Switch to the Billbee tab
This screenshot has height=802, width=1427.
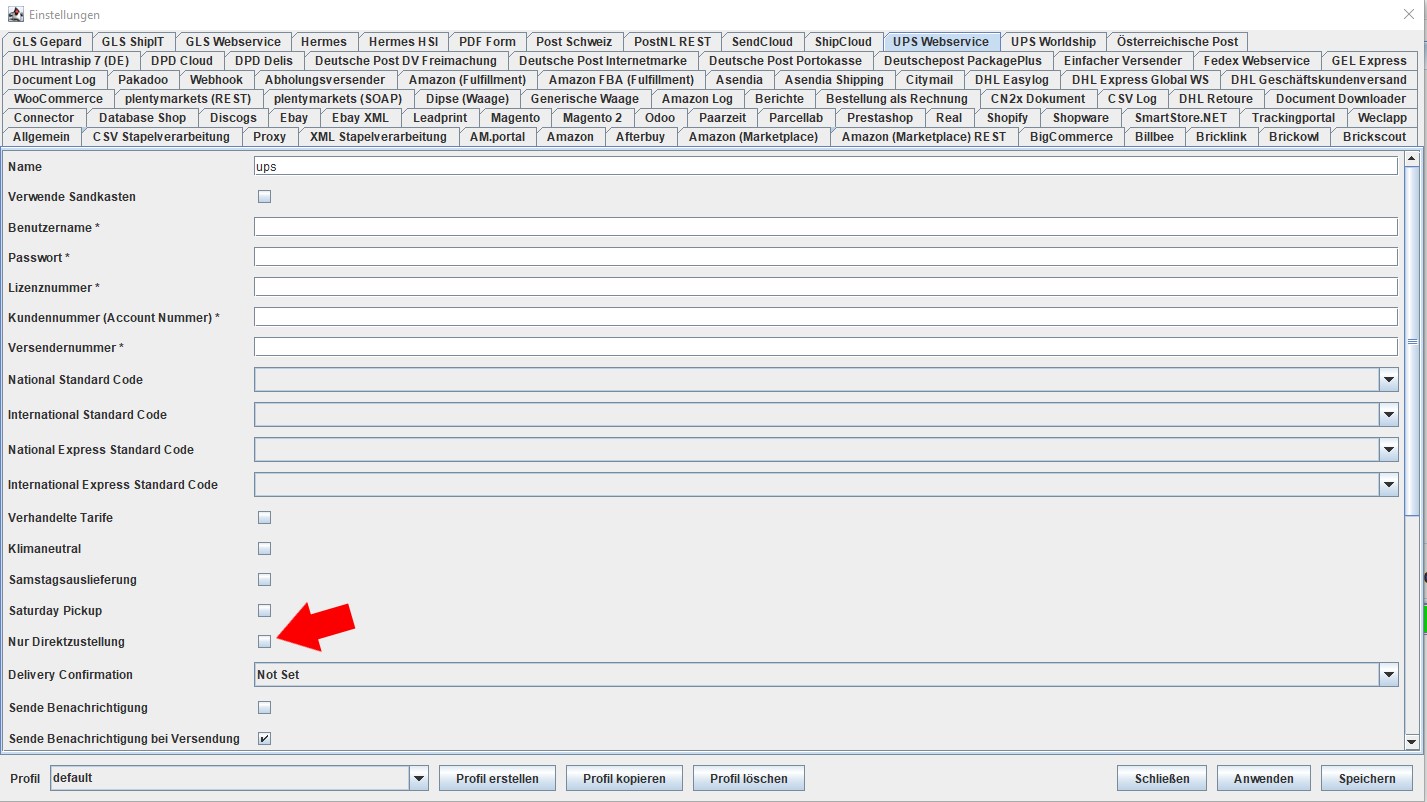point(1154,137)
